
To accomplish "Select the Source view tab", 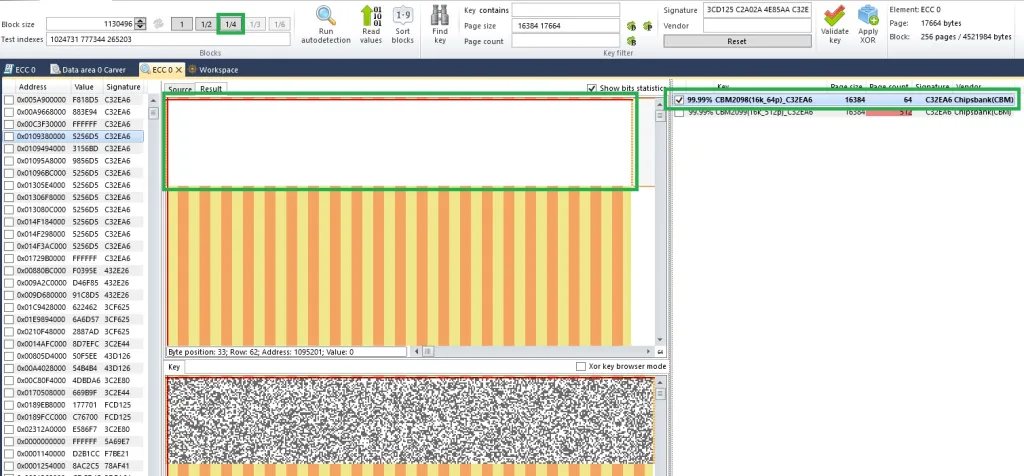I will pos(180,89).
